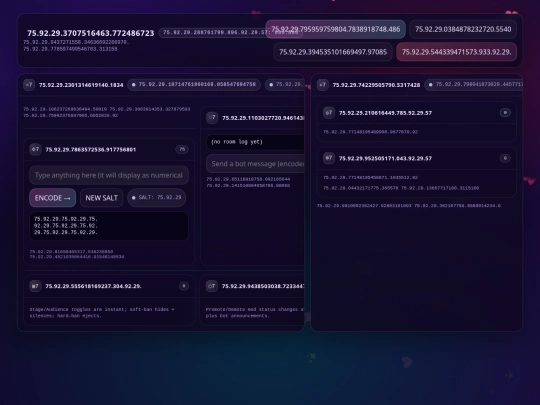Click the icon badge beside 75.92.29.952505171.043.92.29.57
540x405 pixels.
click(329, 158)
